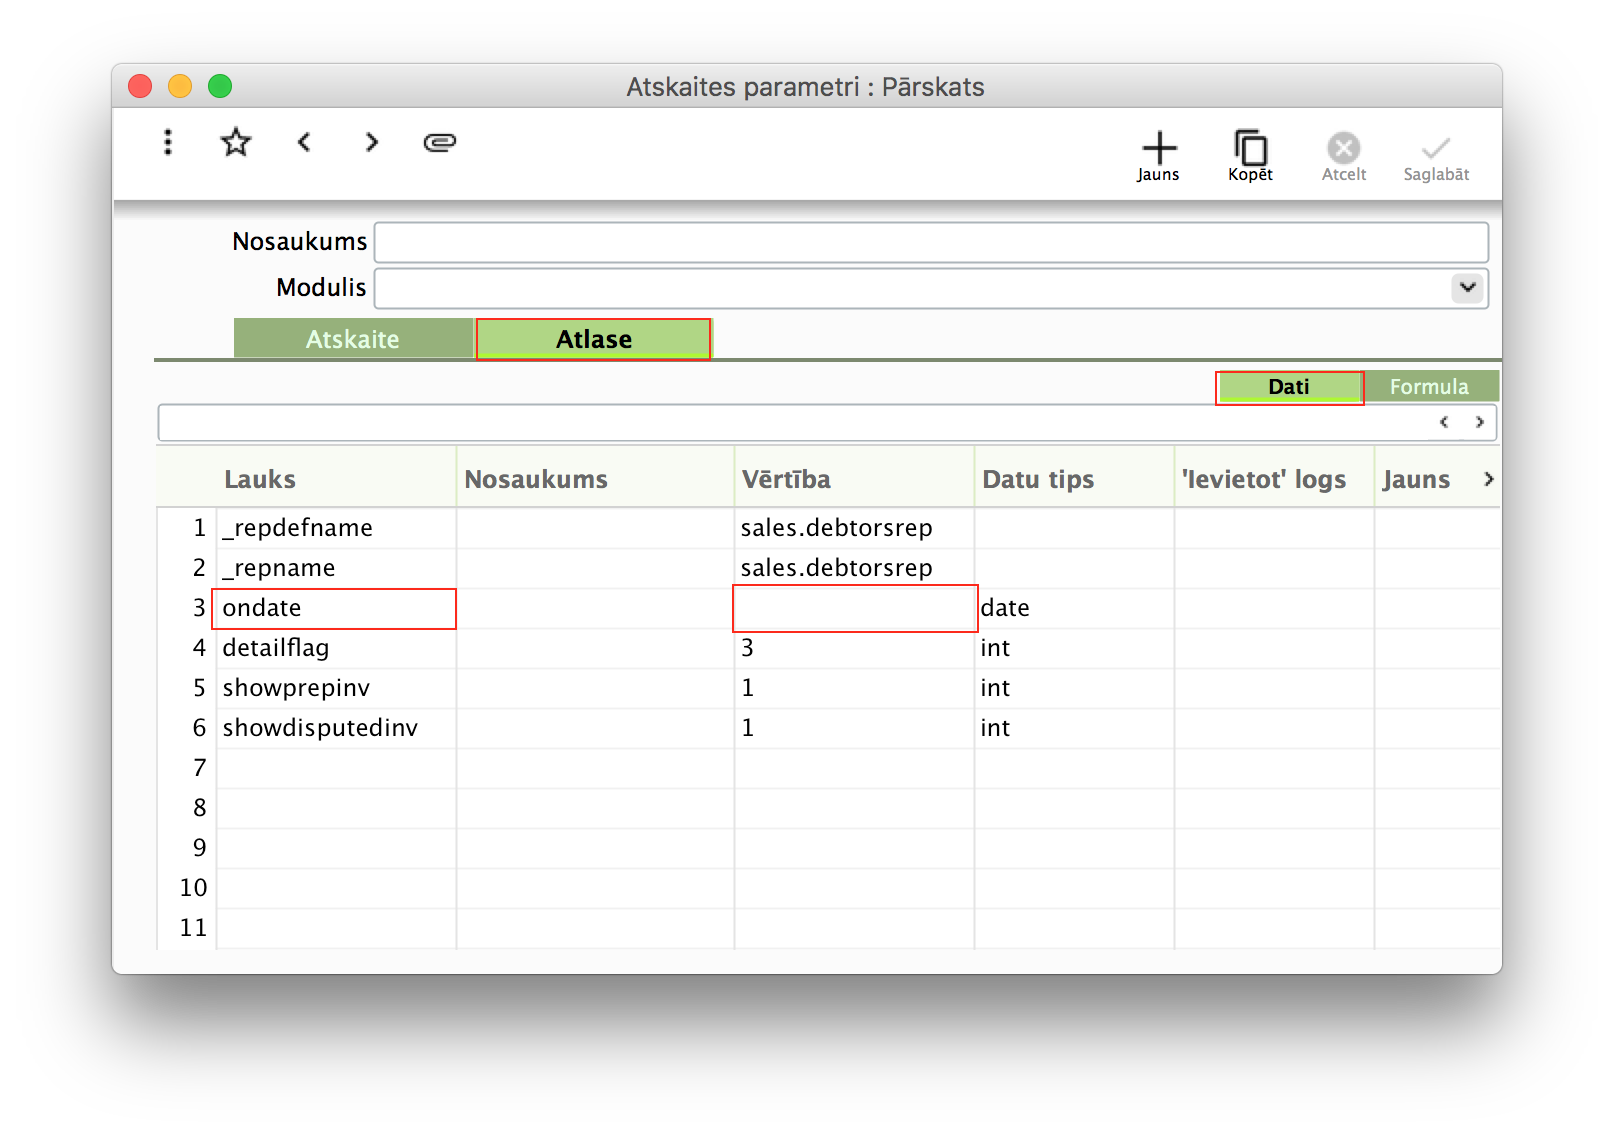1614x1134 pixels.
Task: Maximize window with green button
Action: coord(220,86)
